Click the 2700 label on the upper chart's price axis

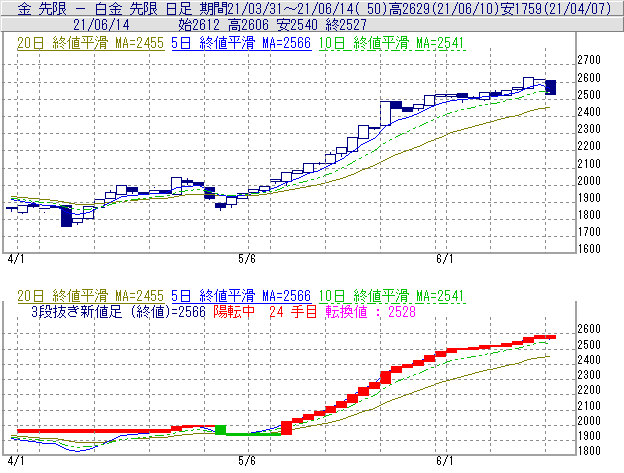click(x=589, y=60)
